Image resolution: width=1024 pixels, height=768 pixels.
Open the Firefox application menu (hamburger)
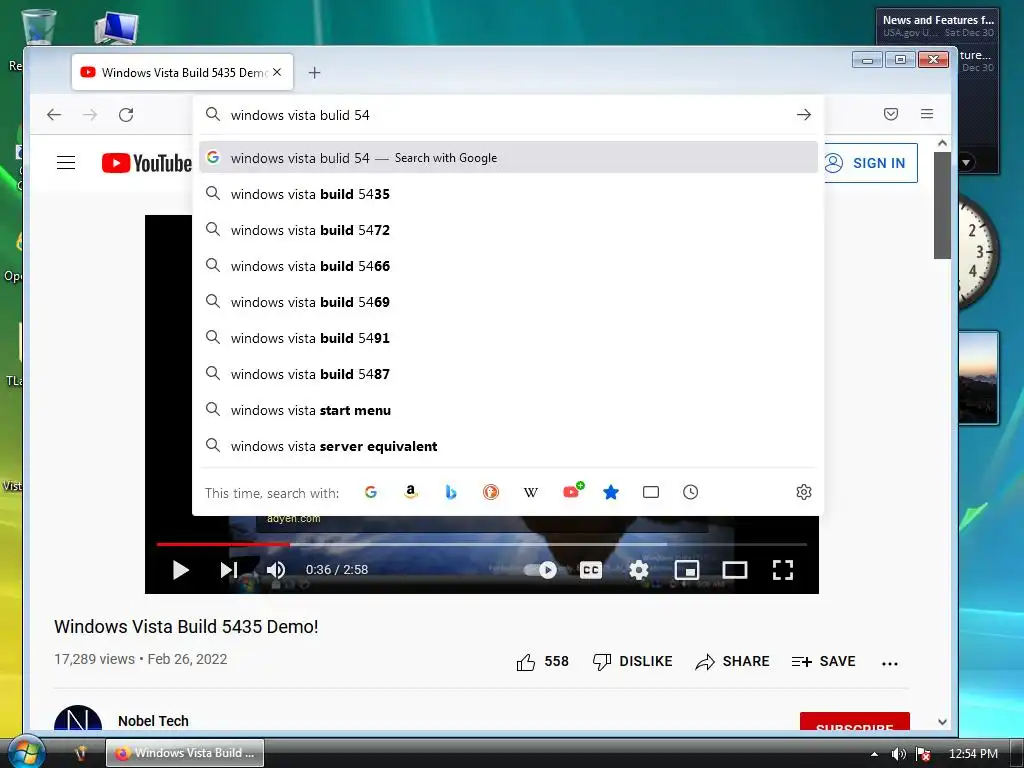tap(927, 114)
